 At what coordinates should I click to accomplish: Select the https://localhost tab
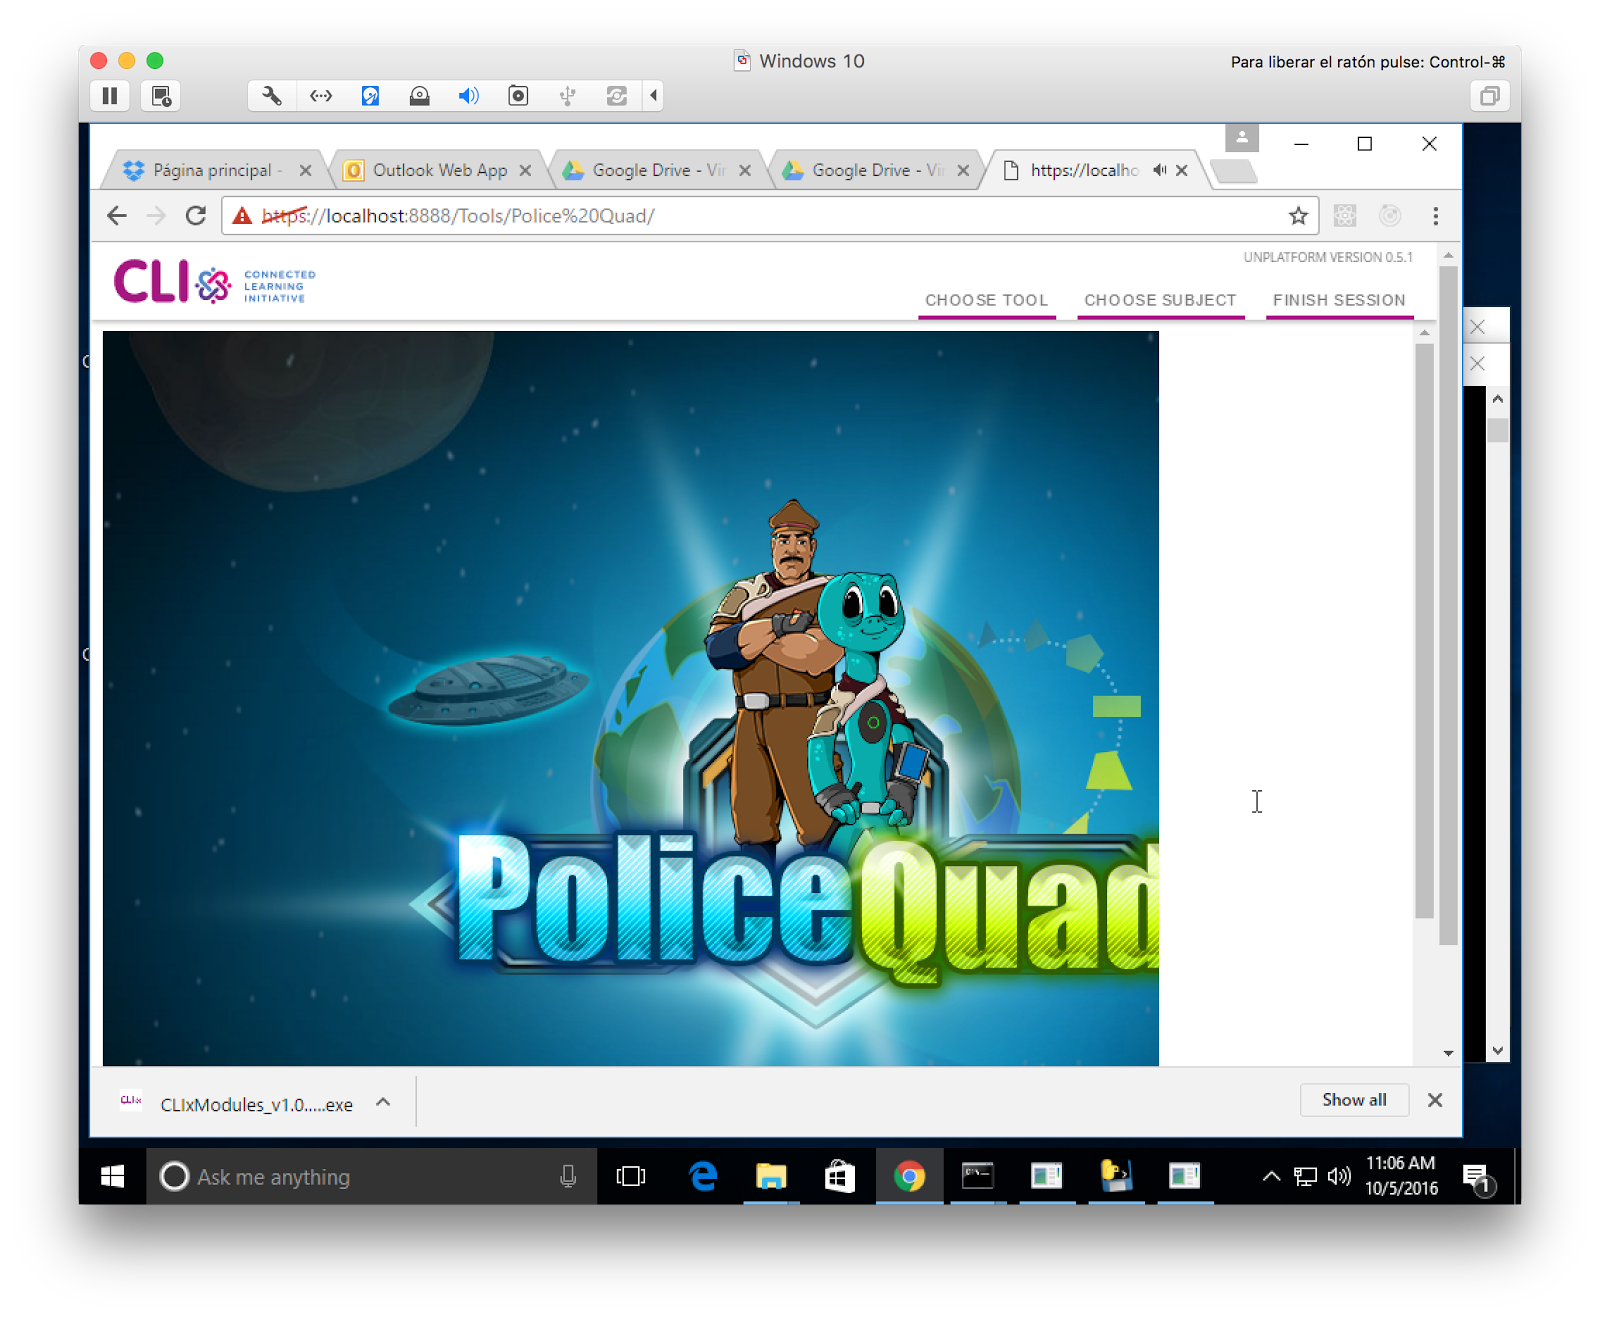[1084, 170]
